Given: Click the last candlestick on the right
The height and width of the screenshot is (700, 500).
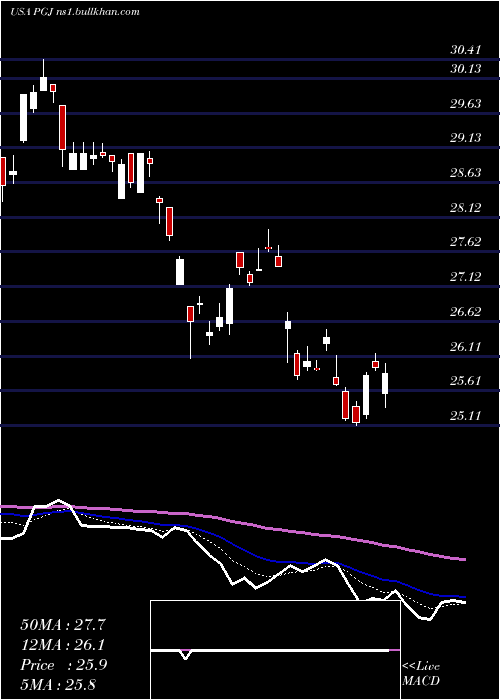Looking at the screenshot, I should tap(385, 385).
